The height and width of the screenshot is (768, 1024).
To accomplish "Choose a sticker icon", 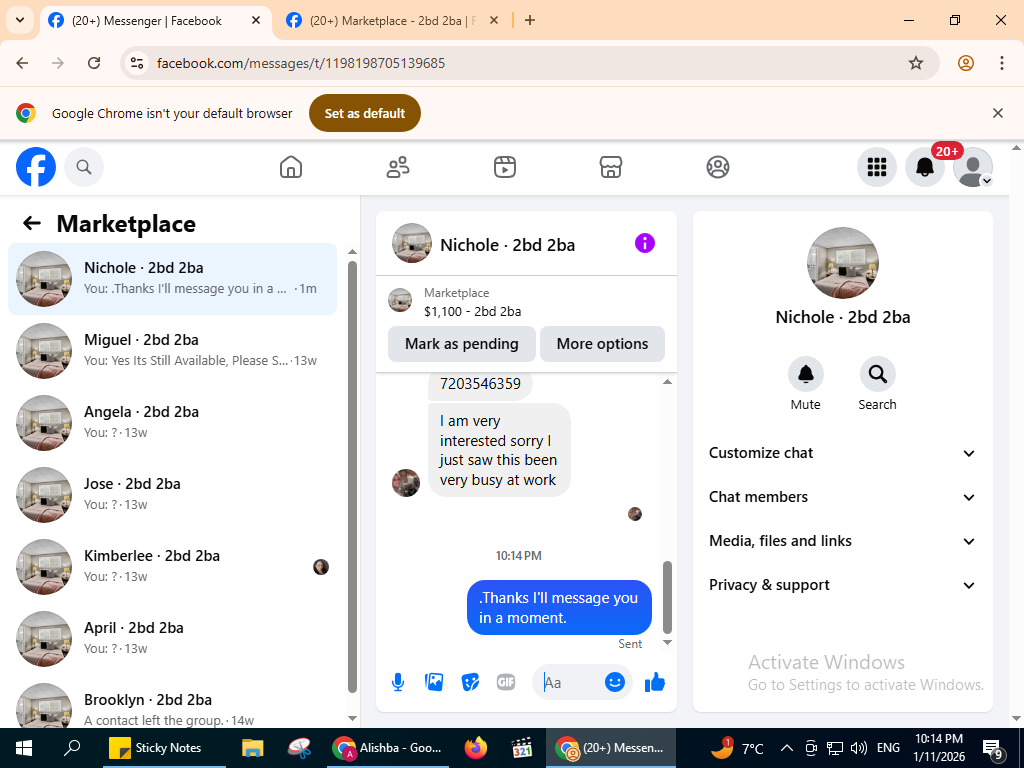I will pyautogui.click(x=470, y=682).
